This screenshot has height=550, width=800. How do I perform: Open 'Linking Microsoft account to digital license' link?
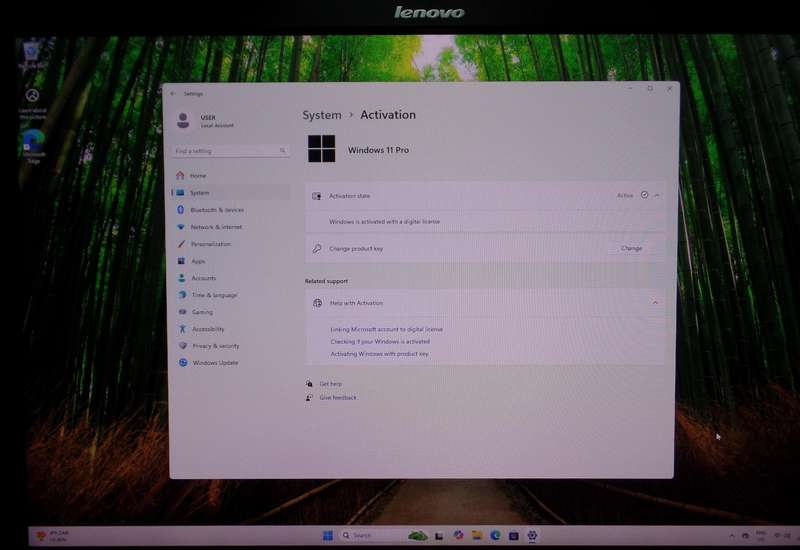point(387,329)
